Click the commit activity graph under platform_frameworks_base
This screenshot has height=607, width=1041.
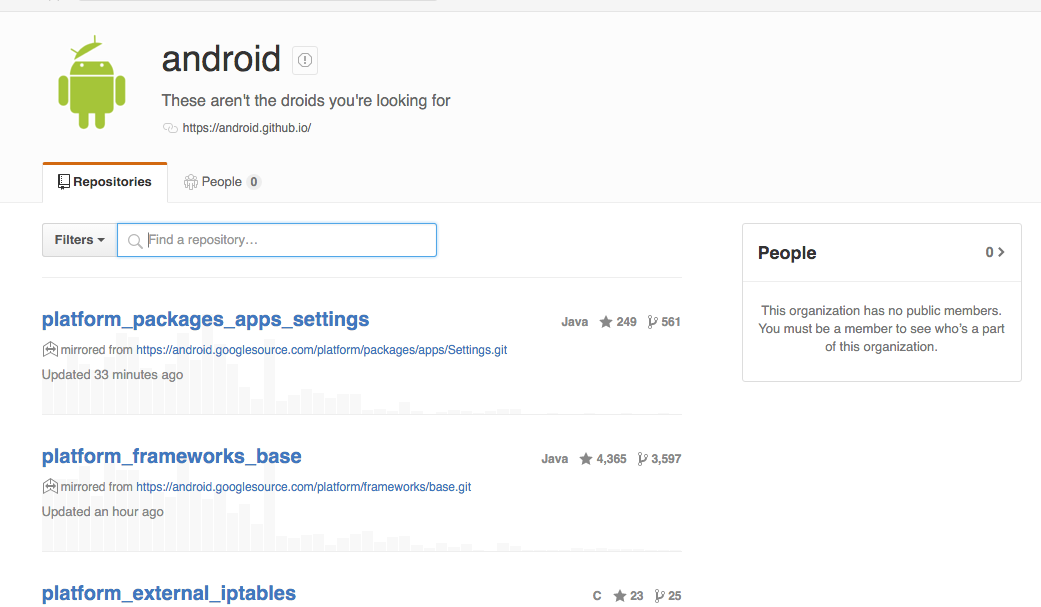coord(360,540)
